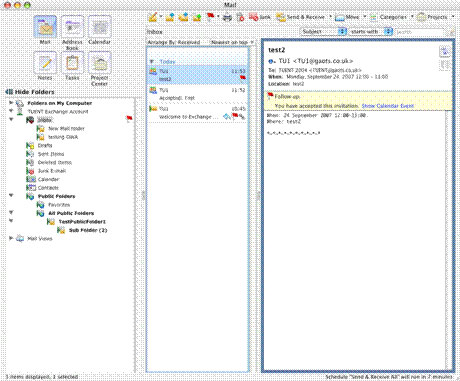The height and width of the screenshot is (381, 460).
Task: Collapse the Today message group
Action: pos(152,62)
